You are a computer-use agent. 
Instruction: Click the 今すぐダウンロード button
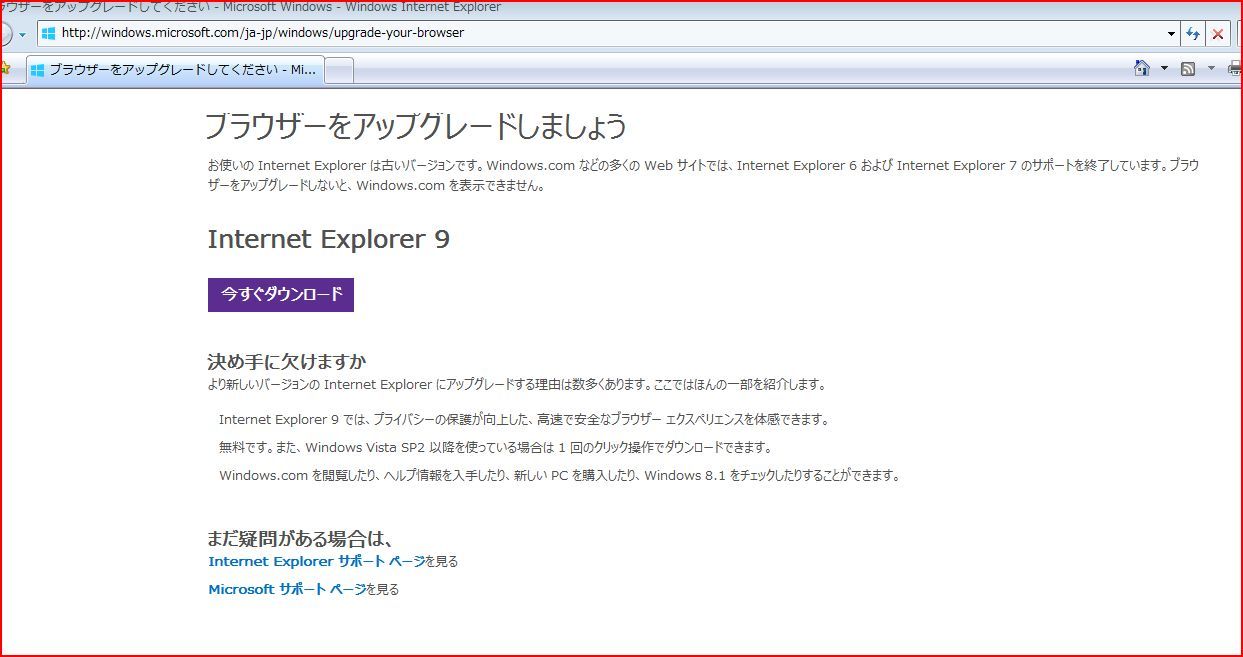(x=281, y=295)
